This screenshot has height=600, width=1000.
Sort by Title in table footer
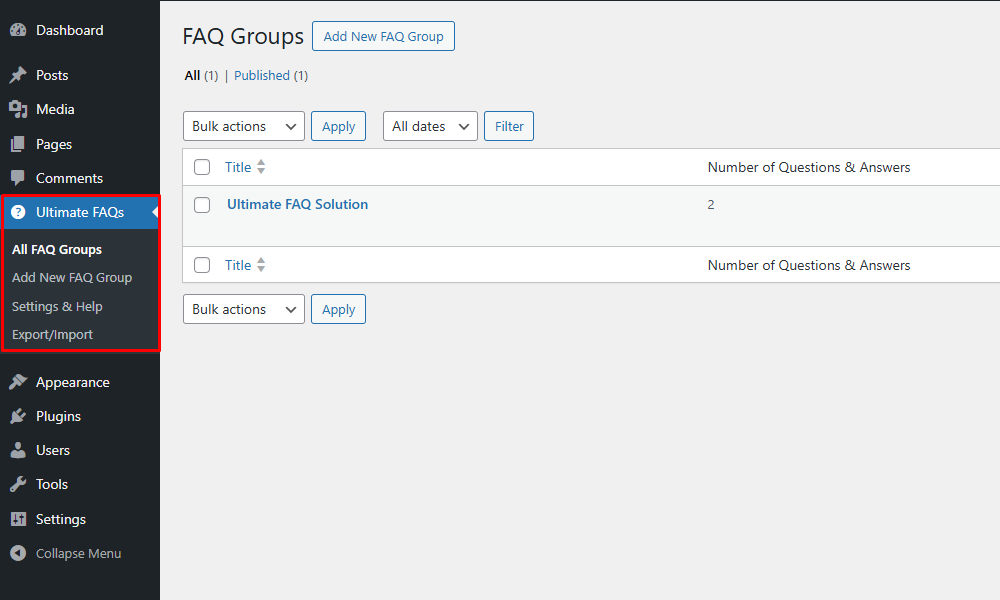(238, 265)
